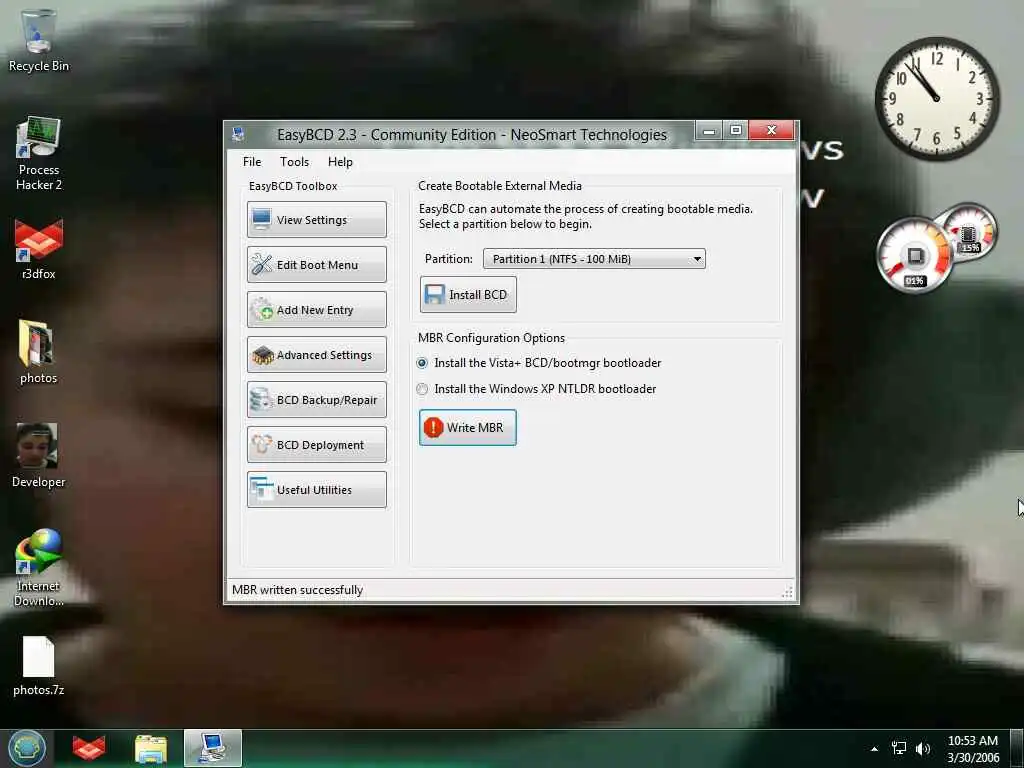
Task: Click the View Settings button
Action: point(317,219)
